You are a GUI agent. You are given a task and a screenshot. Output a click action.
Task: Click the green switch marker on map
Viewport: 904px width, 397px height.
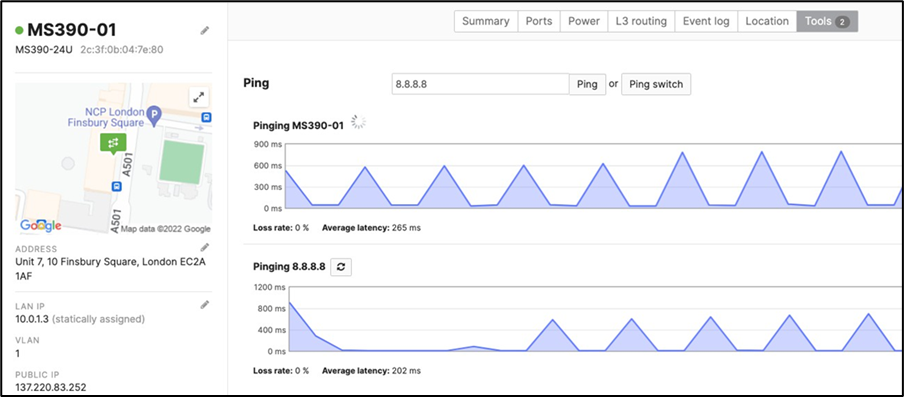tap(113, 143)
